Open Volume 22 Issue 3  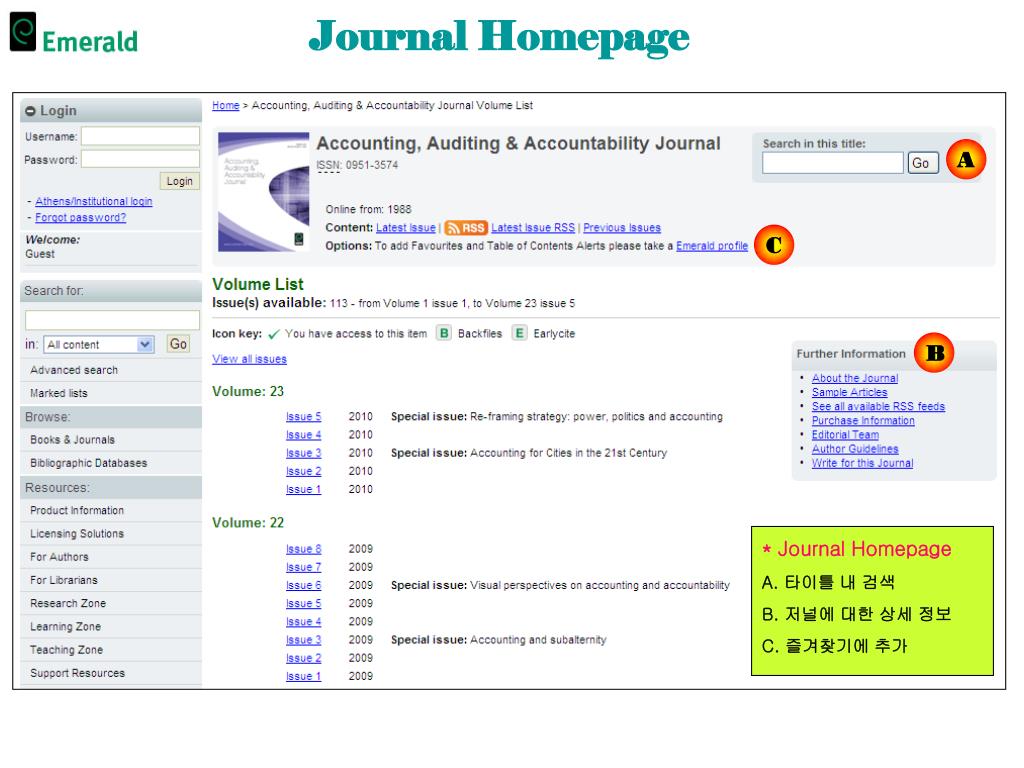click(304, 640)
